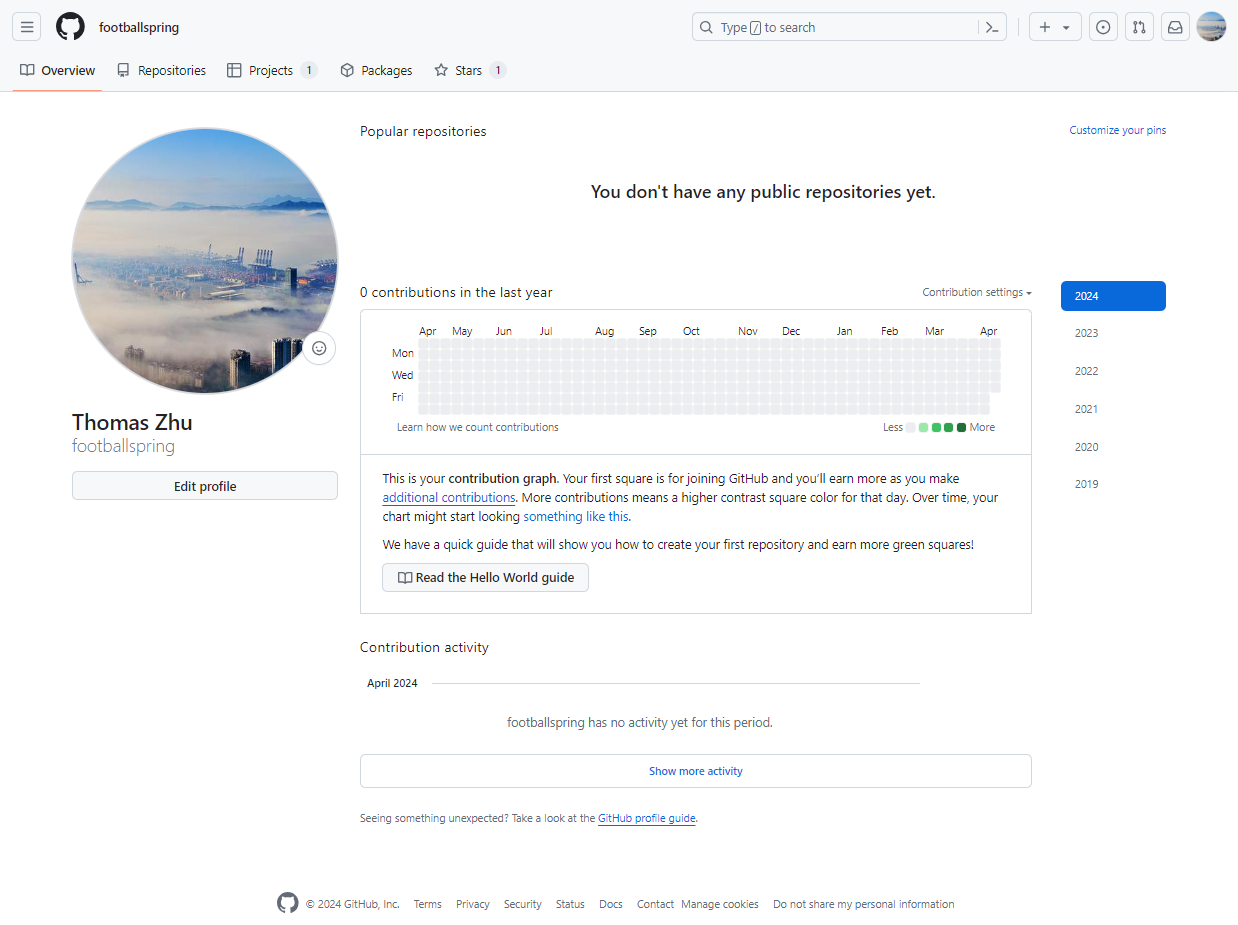1238x925 pixels.
Task: Set a status with the smiley icon
Action: coord(319,348)
